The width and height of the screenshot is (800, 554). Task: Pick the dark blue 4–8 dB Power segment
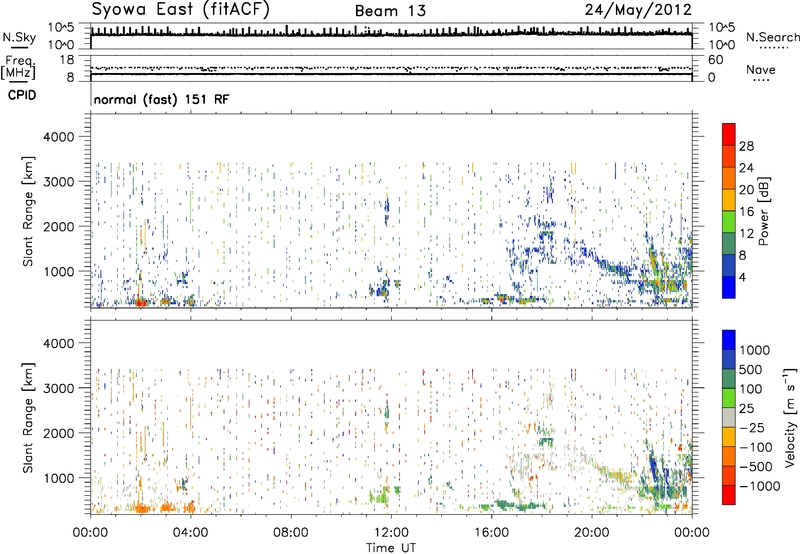pyautogui.click(x=729, y=265)
